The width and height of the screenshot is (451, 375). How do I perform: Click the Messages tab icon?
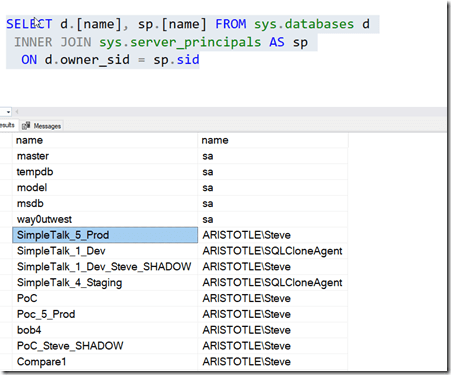[x=26, y=126]
